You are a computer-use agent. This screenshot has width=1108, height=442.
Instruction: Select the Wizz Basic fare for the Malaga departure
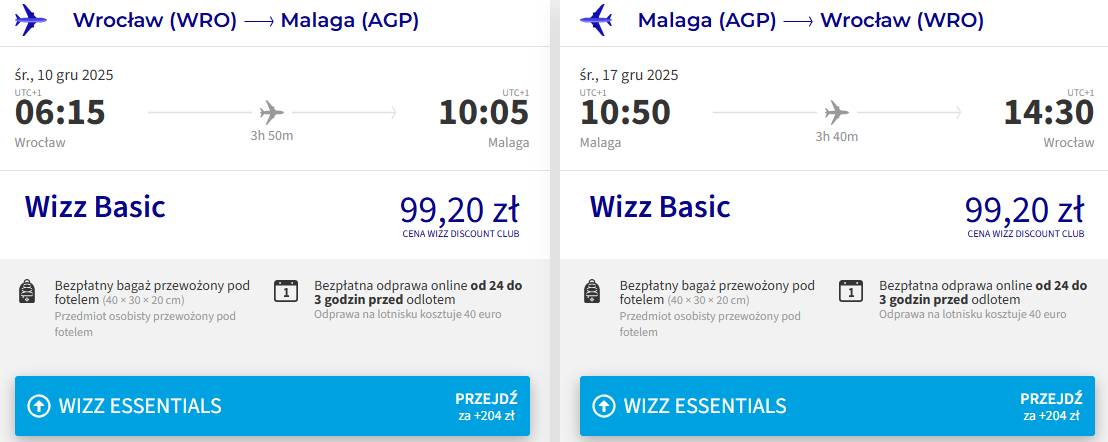[x=660, y=207]
